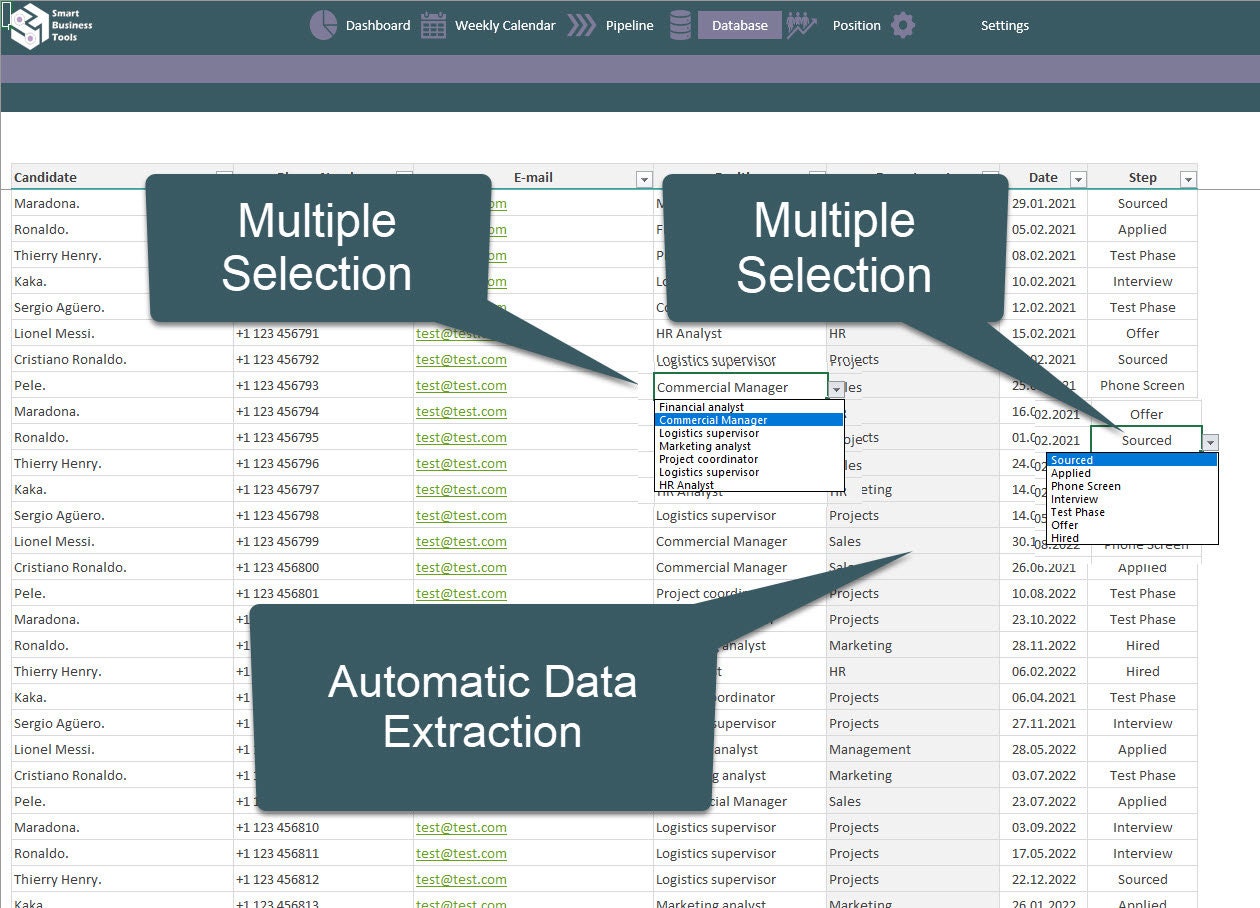
Task: Click the Weekly Calendar grid icon
Action: [433, 25]
